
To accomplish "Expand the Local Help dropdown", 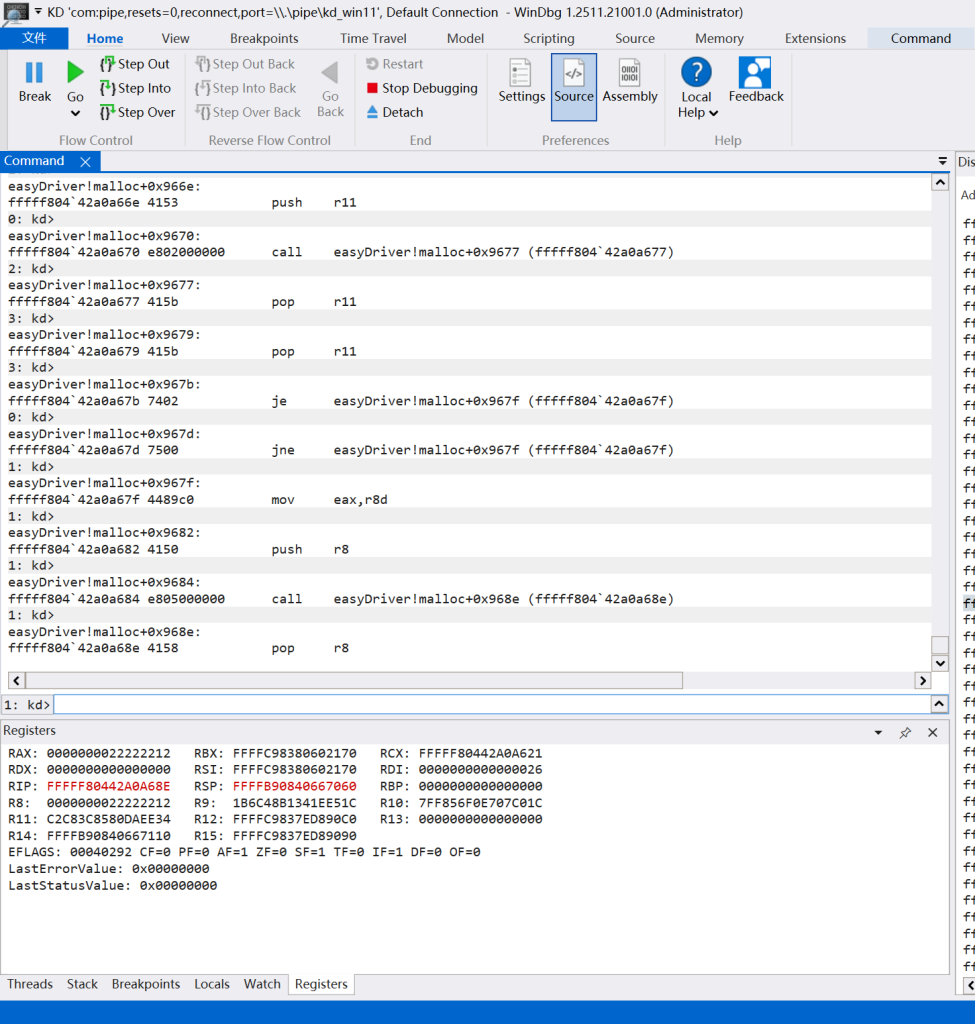I will [x=713, y=113].
